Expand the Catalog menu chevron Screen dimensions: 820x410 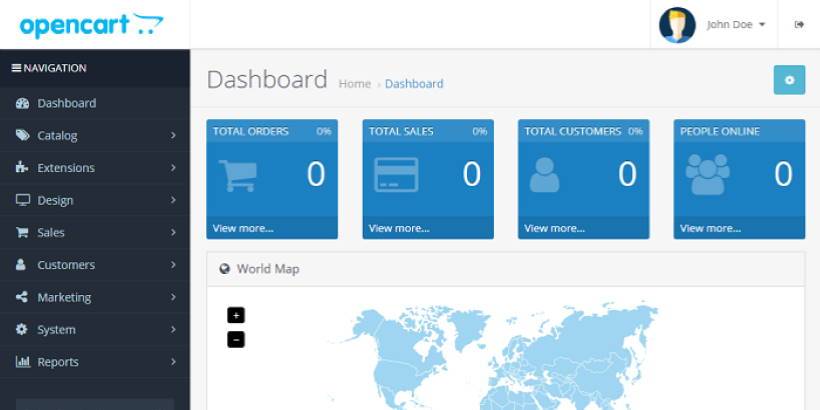(x=173, y=135)
